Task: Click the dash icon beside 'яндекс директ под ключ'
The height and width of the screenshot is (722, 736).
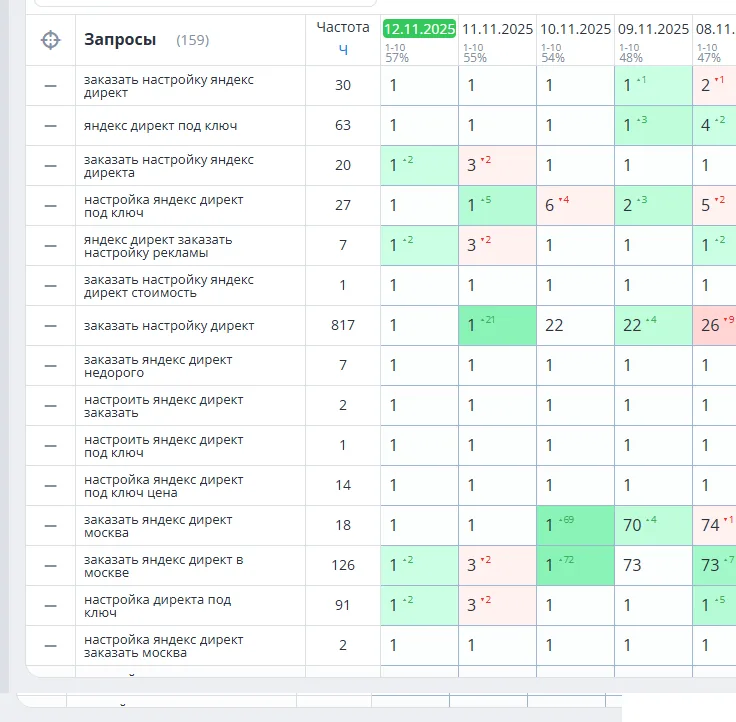Action: tap(51, 126)
